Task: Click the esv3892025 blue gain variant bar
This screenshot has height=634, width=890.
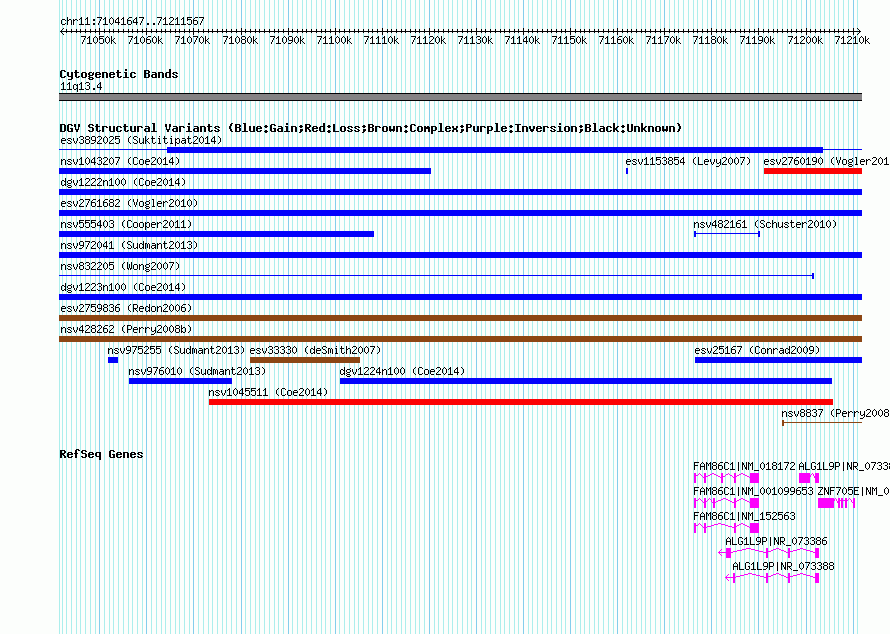Action: pos(440,150)
